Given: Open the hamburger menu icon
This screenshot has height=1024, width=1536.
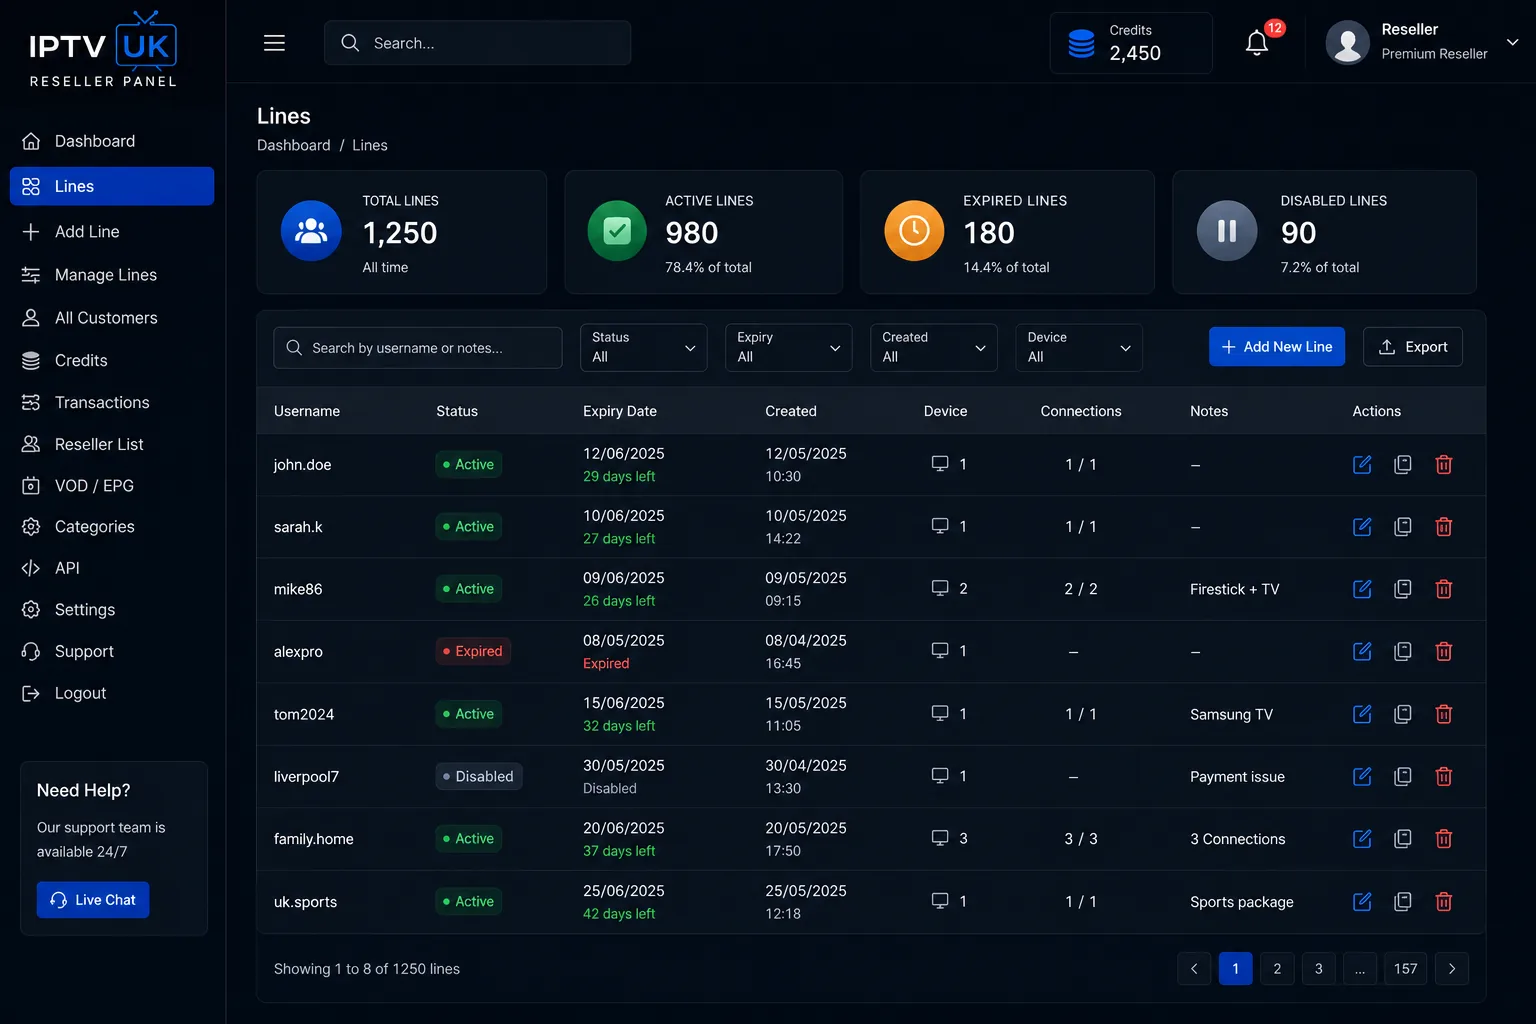Looking at the screenshot, I should tap(274, 43).
